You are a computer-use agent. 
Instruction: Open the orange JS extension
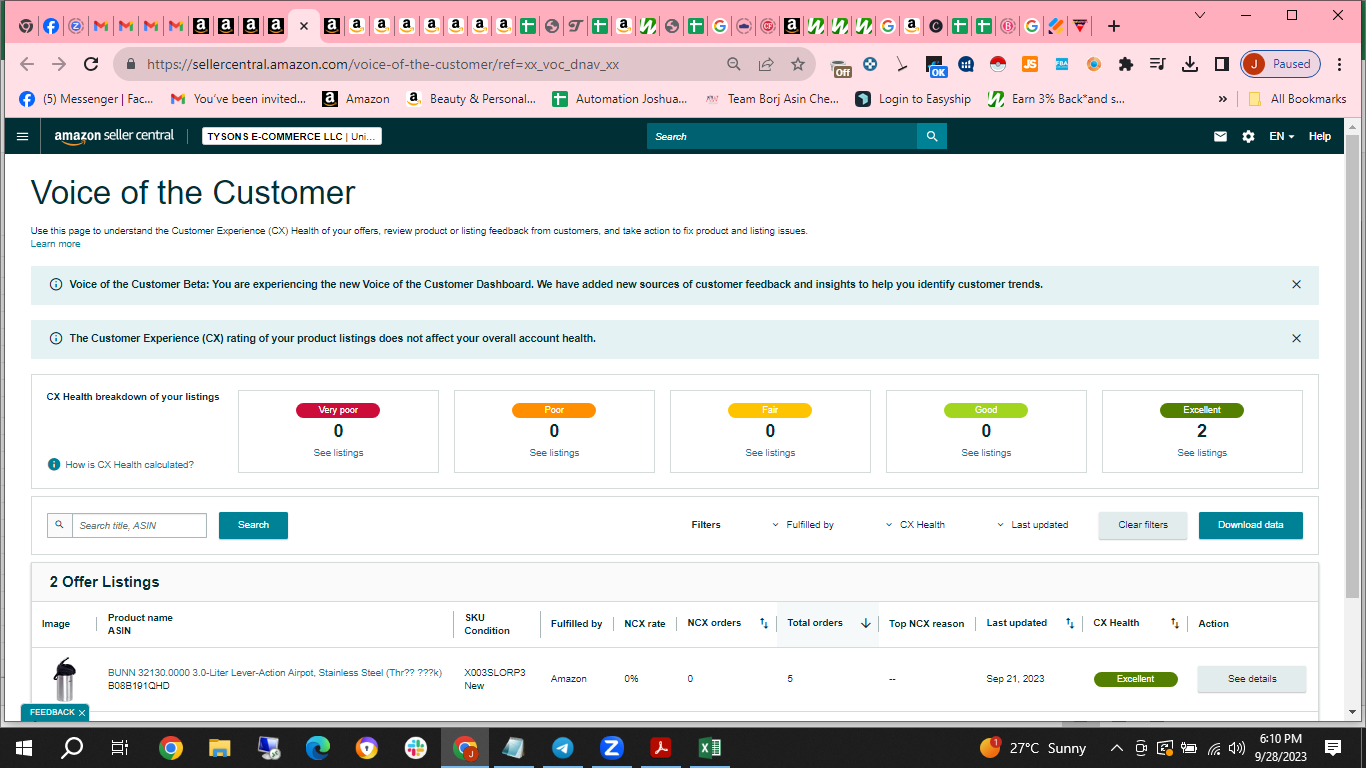tap(1030, 64)
